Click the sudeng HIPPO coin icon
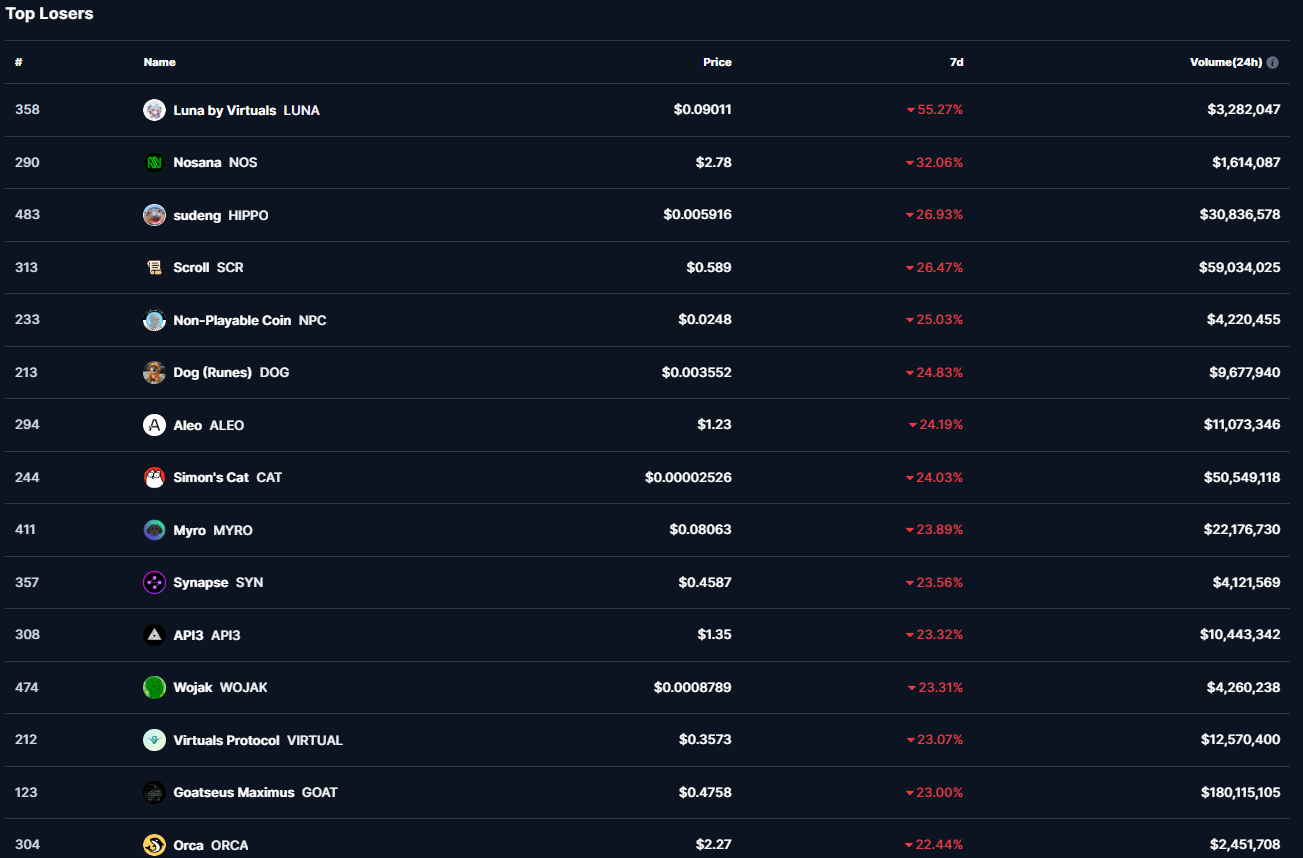Image resolution: width=1303 pixels, height=858 pixels. [154, 215]
